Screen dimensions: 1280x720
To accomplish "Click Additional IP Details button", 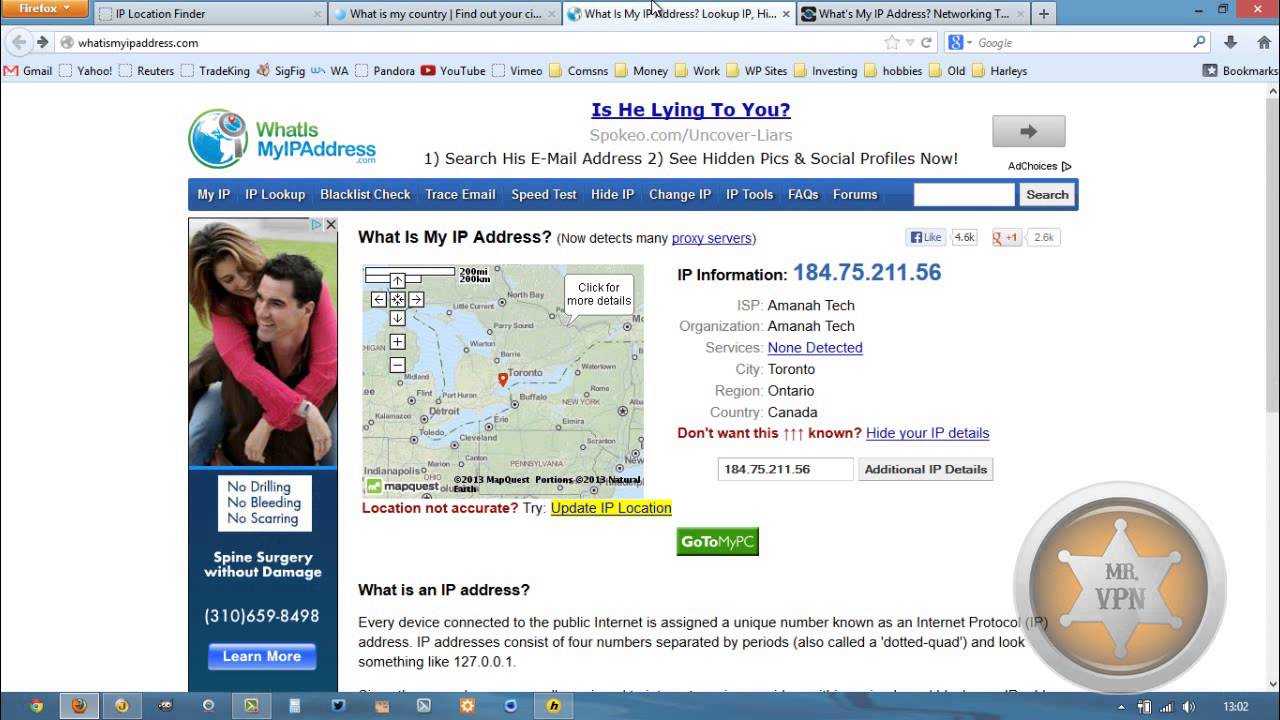I will click(x=926, y=469).
